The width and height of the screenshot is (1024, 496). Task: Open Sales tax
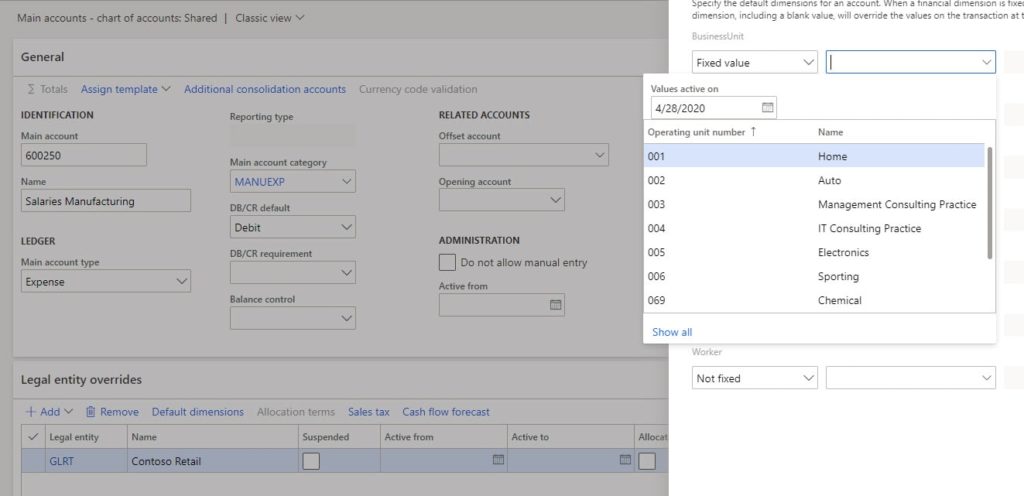(x=368, y=412)
